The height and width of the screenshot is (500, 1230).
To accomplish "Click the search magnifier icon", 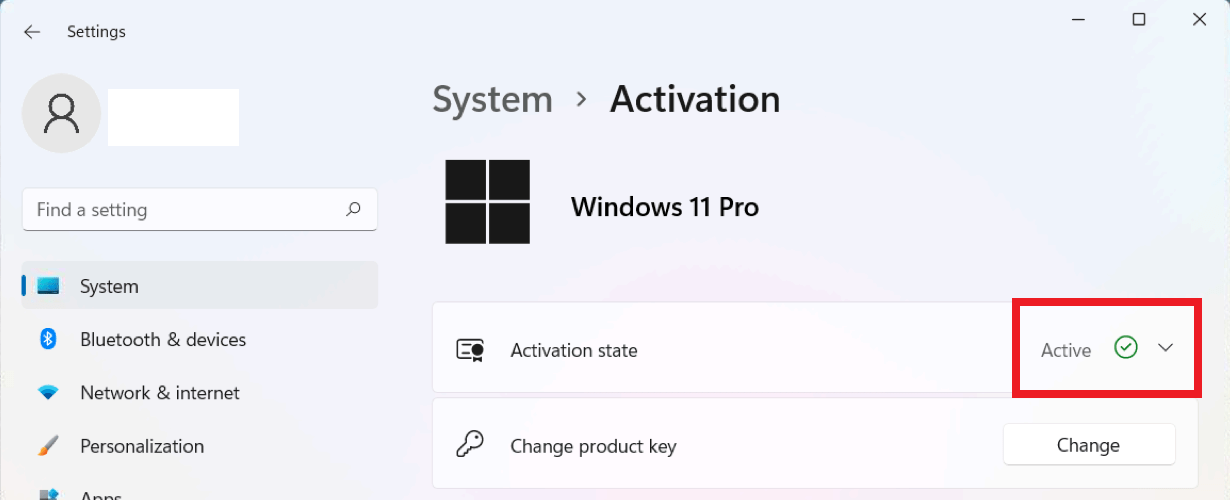I will 353,210.
